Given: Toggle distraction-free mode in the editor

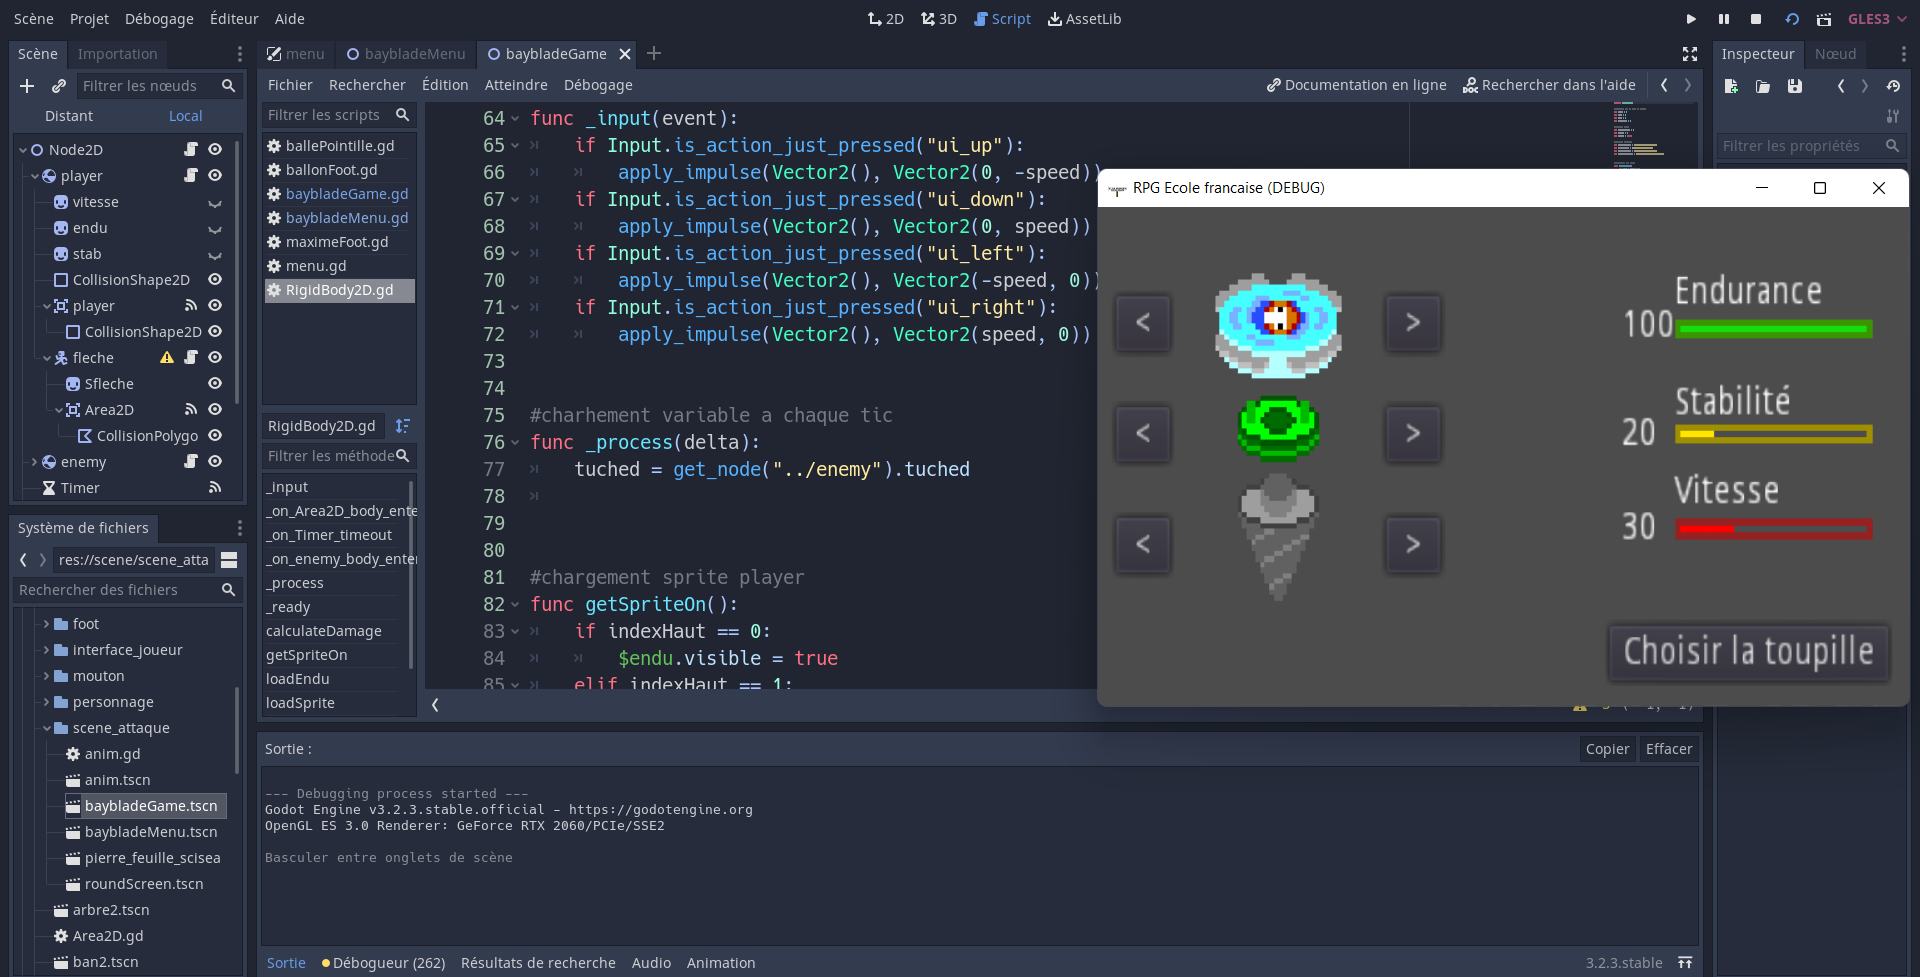Looking at the screenshot, I should [x=1690, y=54].
